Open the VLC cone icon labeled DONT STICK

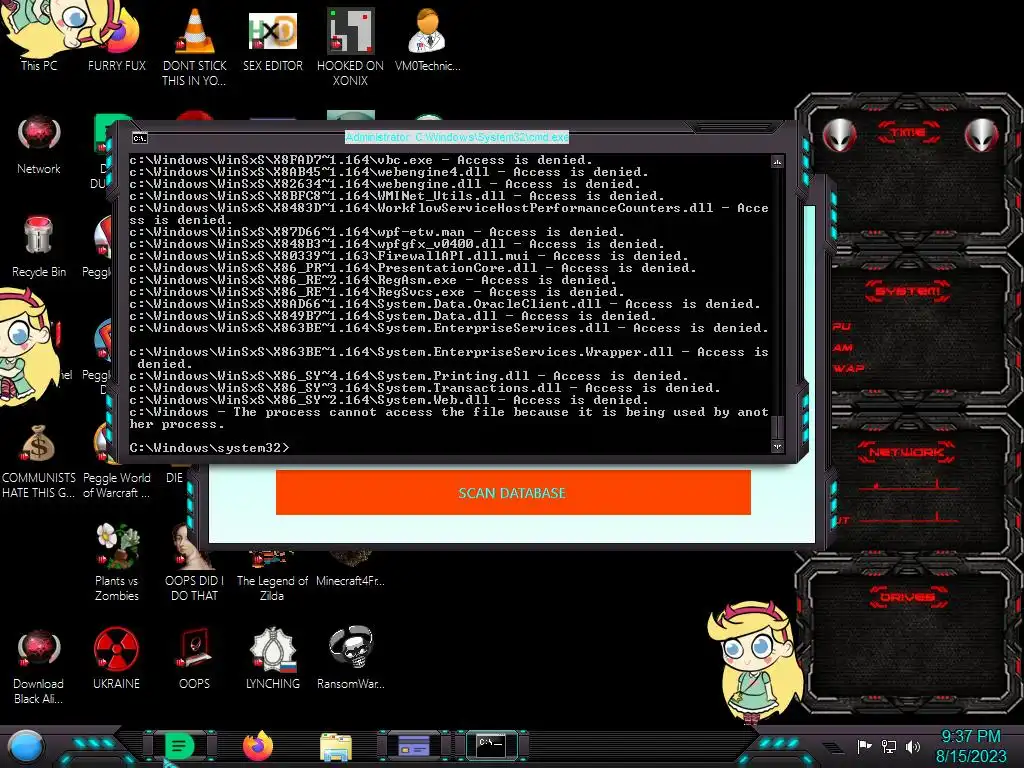194,46
